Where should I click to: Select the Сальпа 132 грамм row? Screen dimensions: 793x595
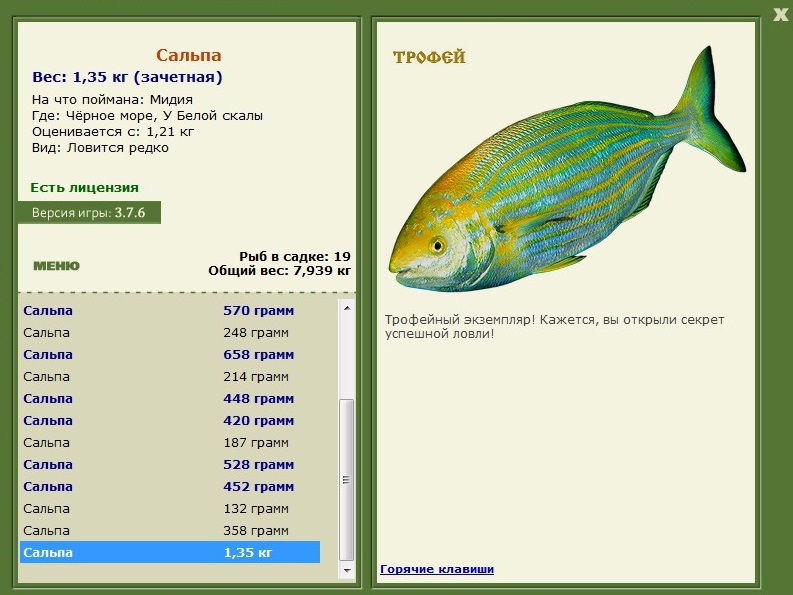170,509
